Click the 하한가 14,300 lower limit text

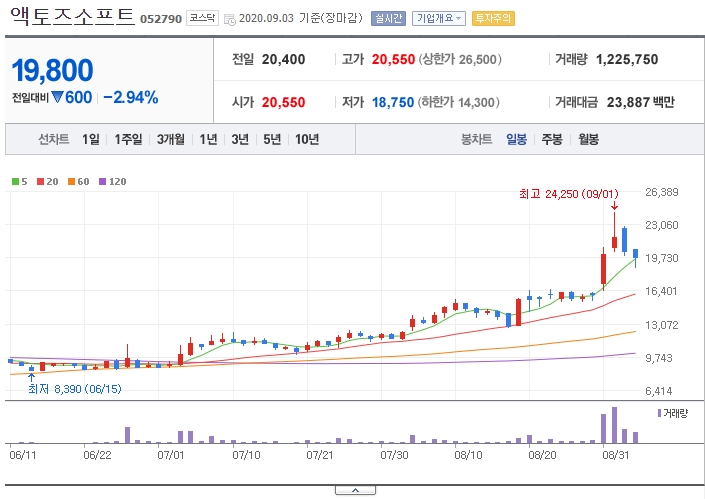(x=459, y=102)
